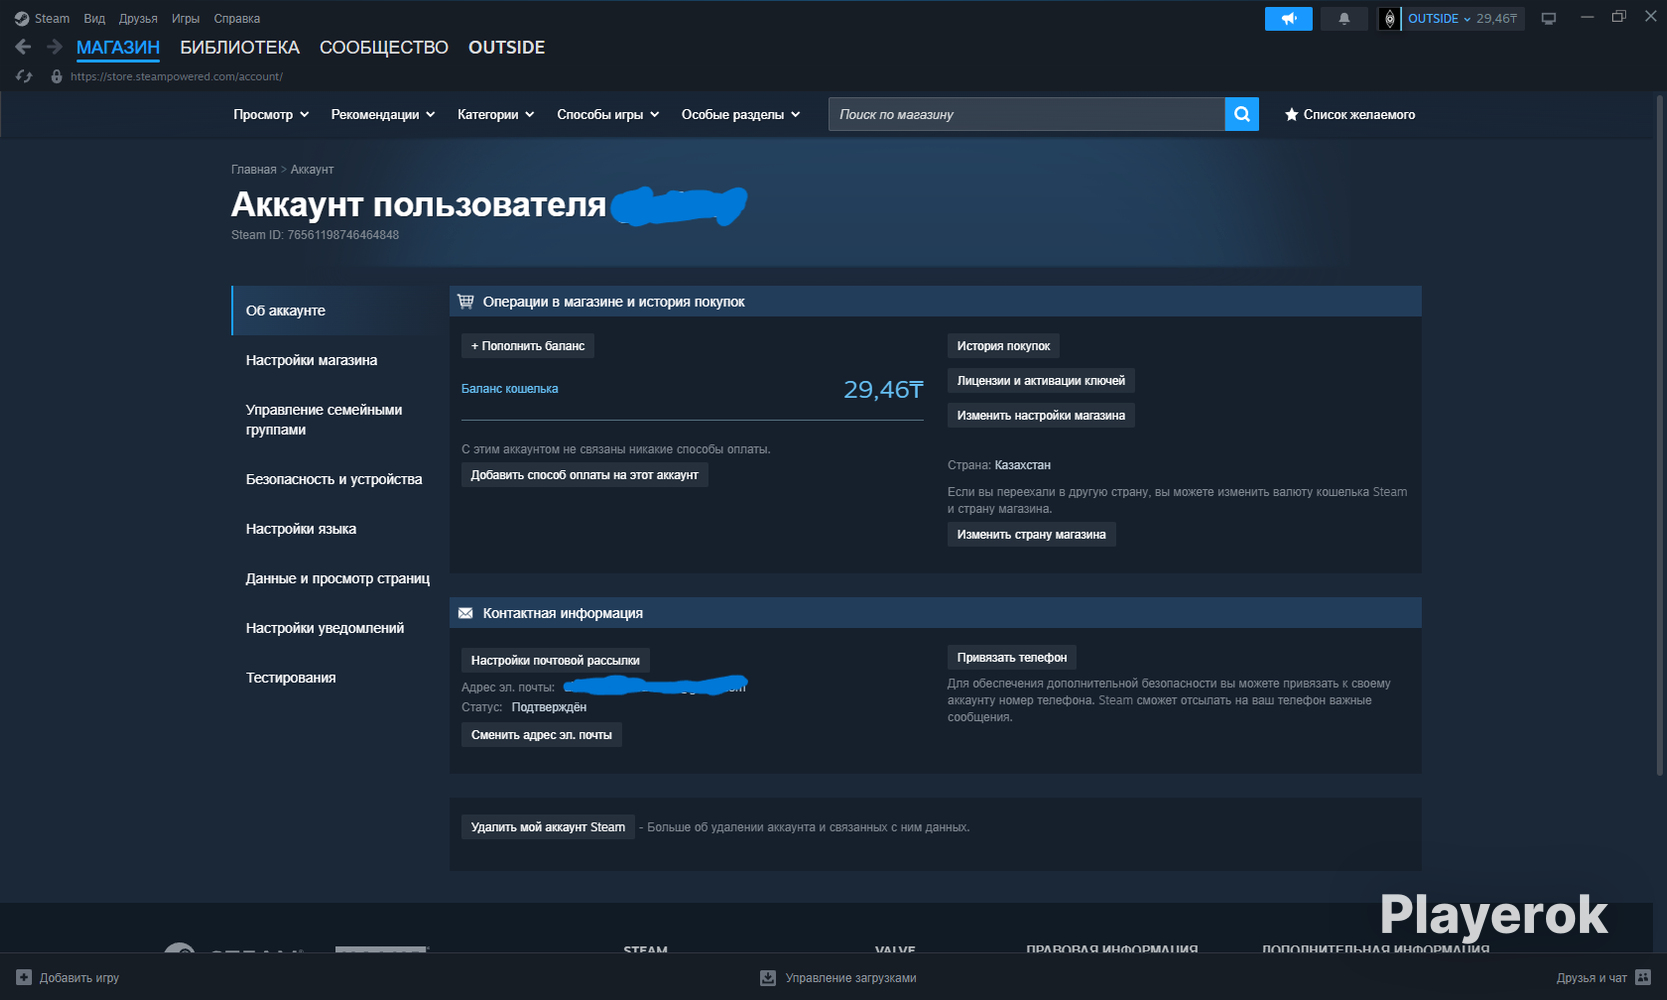Go back with the left arrow button

coord(23,47)
